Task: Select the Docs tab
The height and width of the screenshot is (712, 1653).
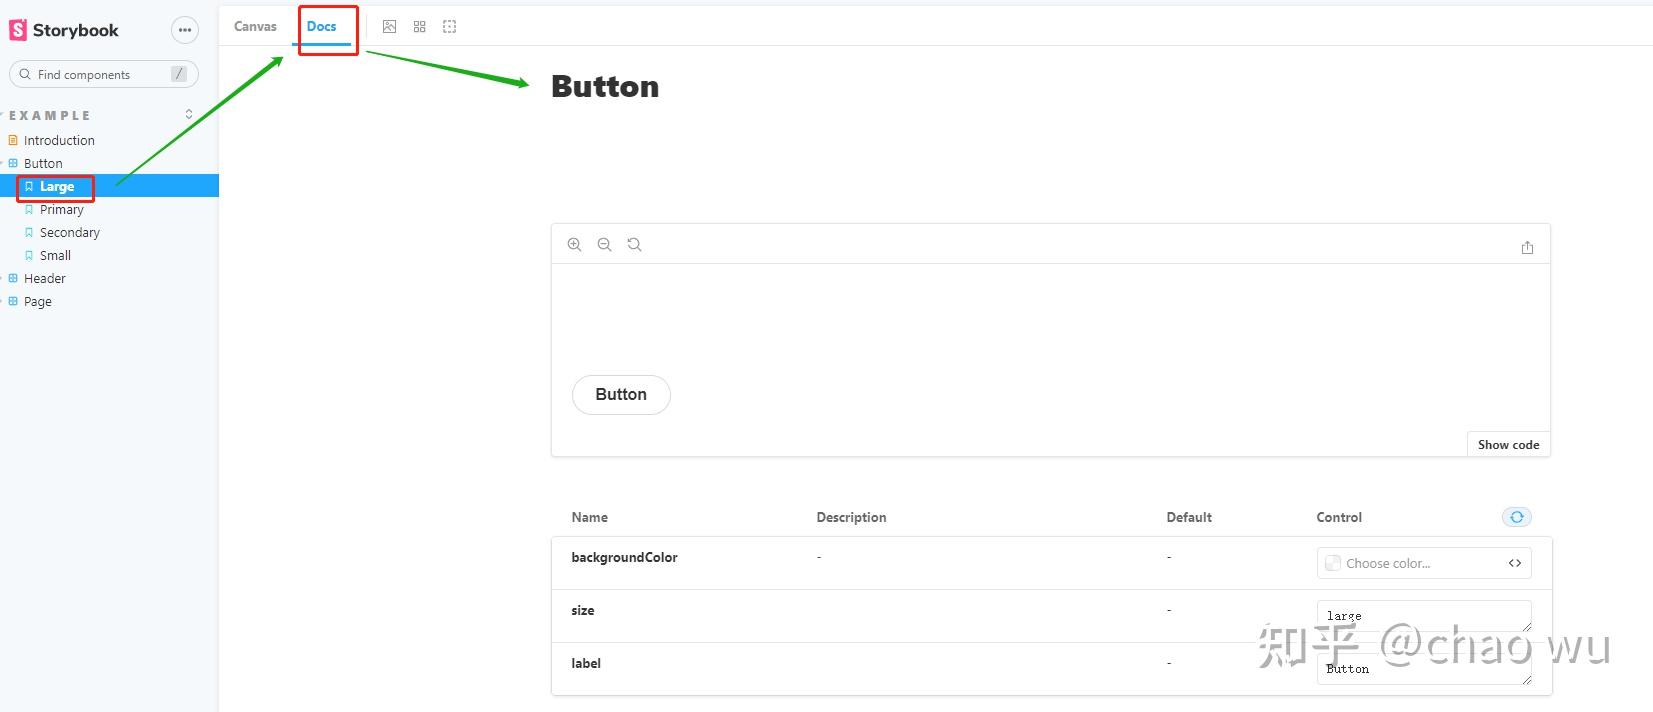Action: click(x=321, y=27)
